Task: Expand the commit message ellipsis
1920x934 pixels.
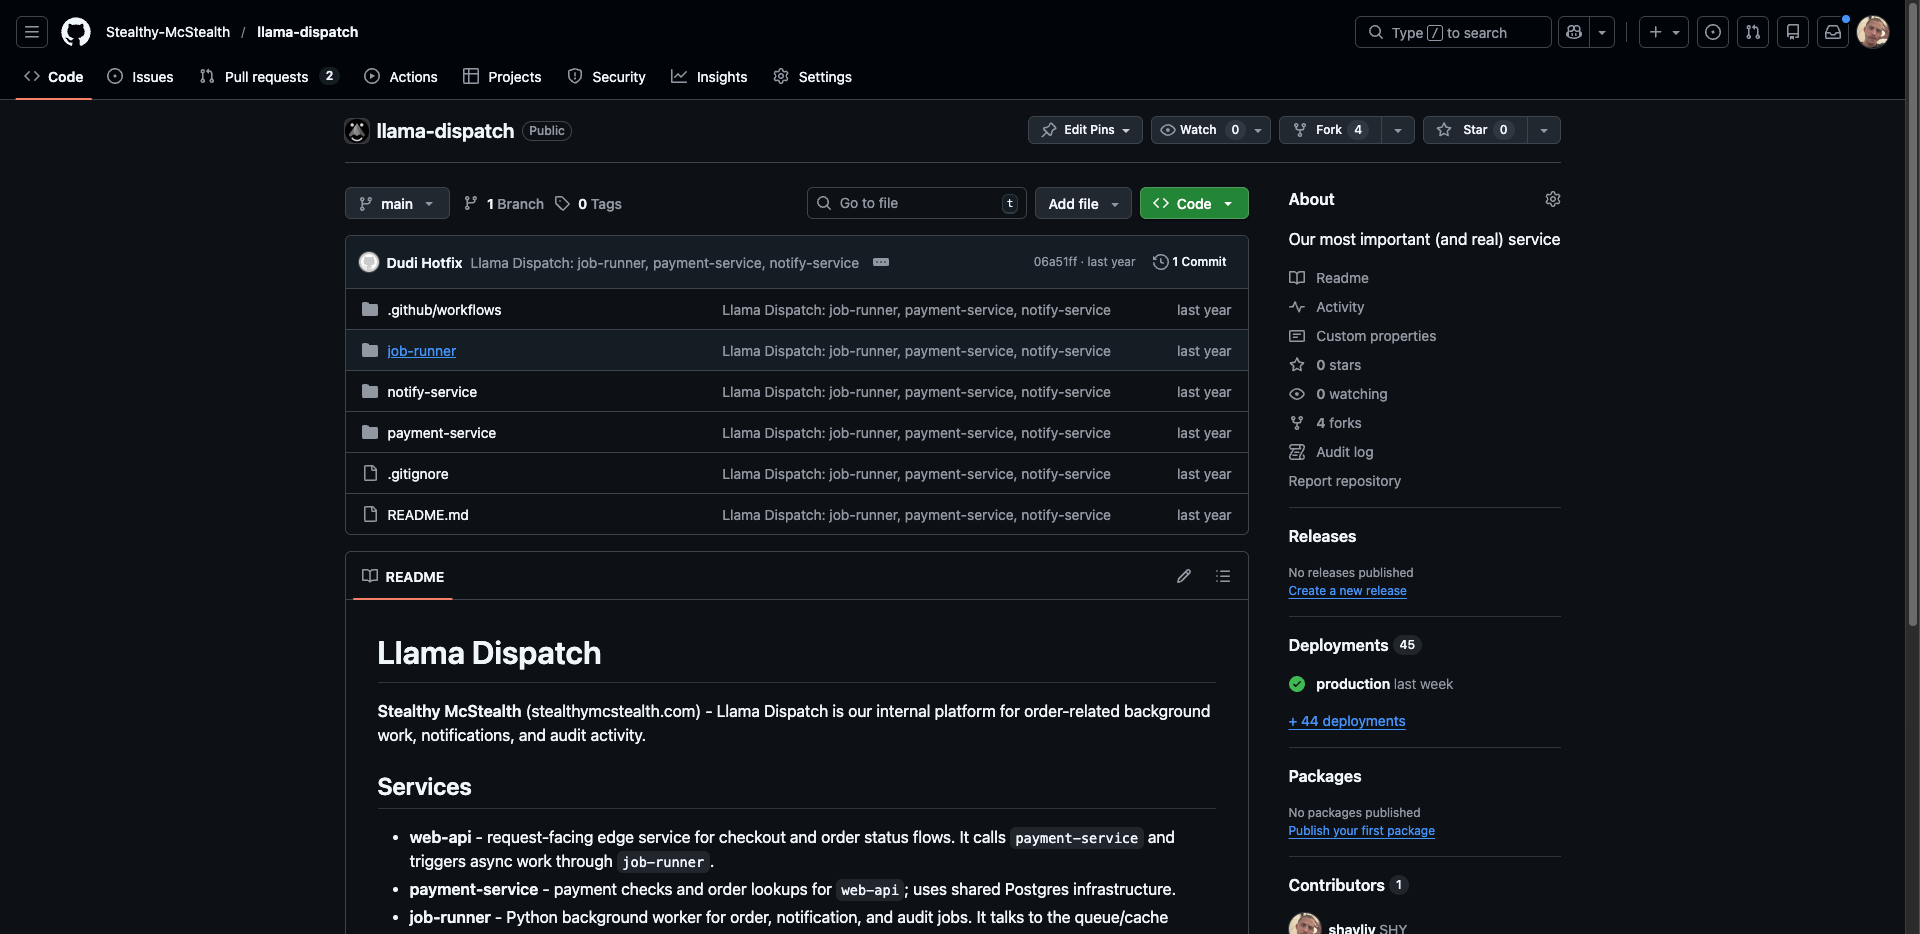Action: pos(881,262)
